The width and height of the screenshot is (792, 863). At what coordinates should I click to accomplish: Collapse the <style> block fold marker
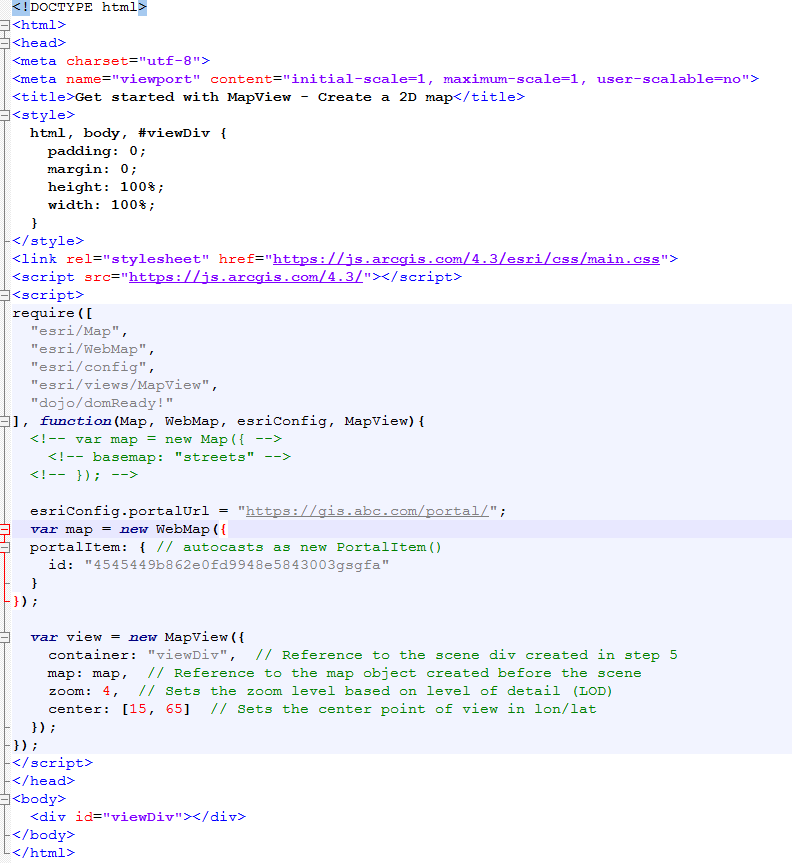coord(5,115)
